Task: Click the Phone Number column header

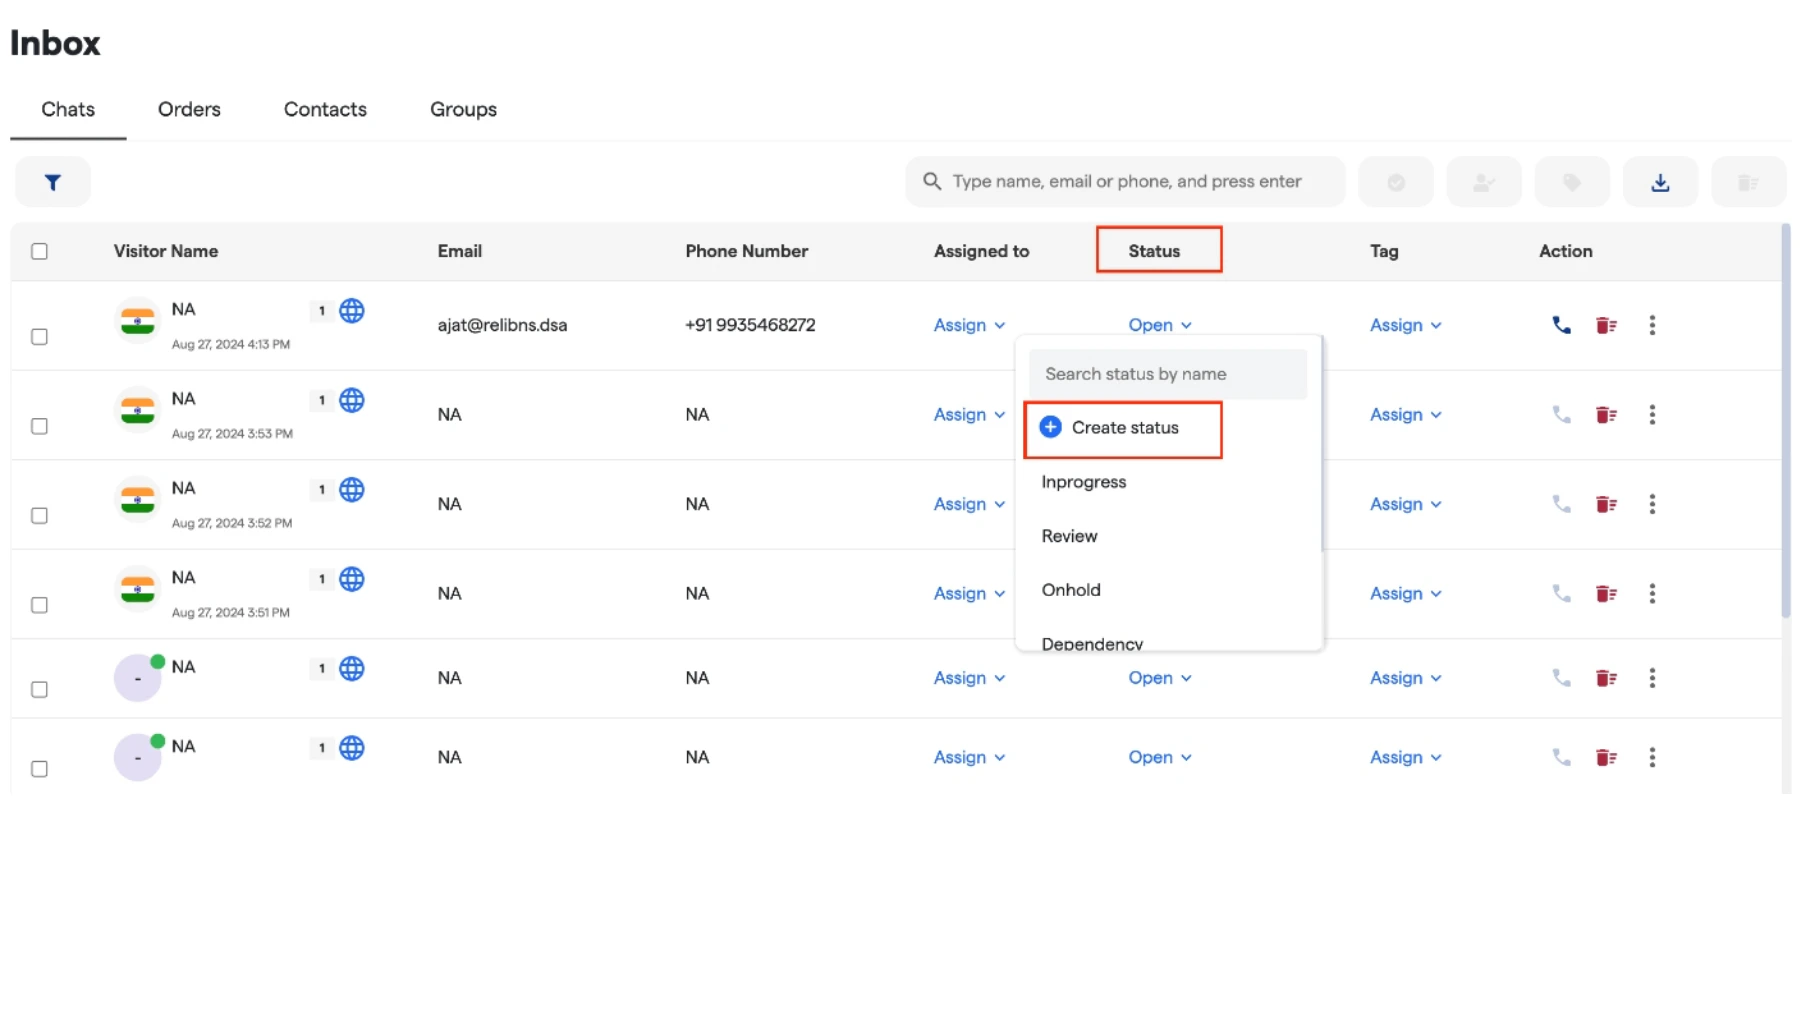Action: (x=746, y=251)
